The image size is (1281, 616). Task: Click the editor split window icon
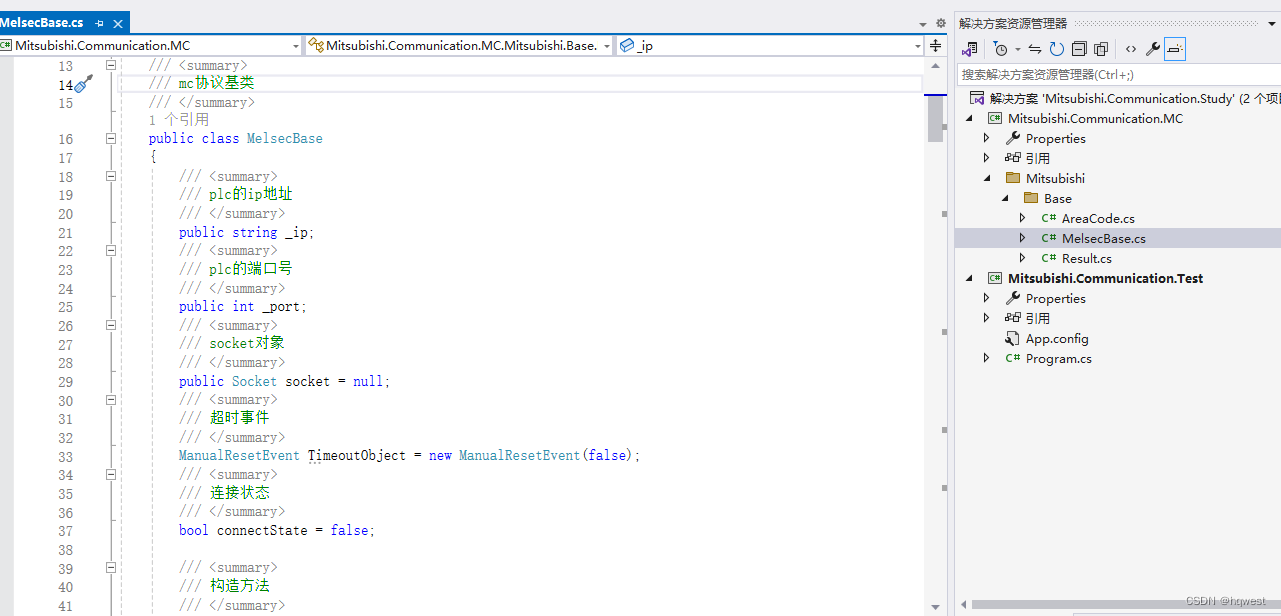click(x=936, y=45)
